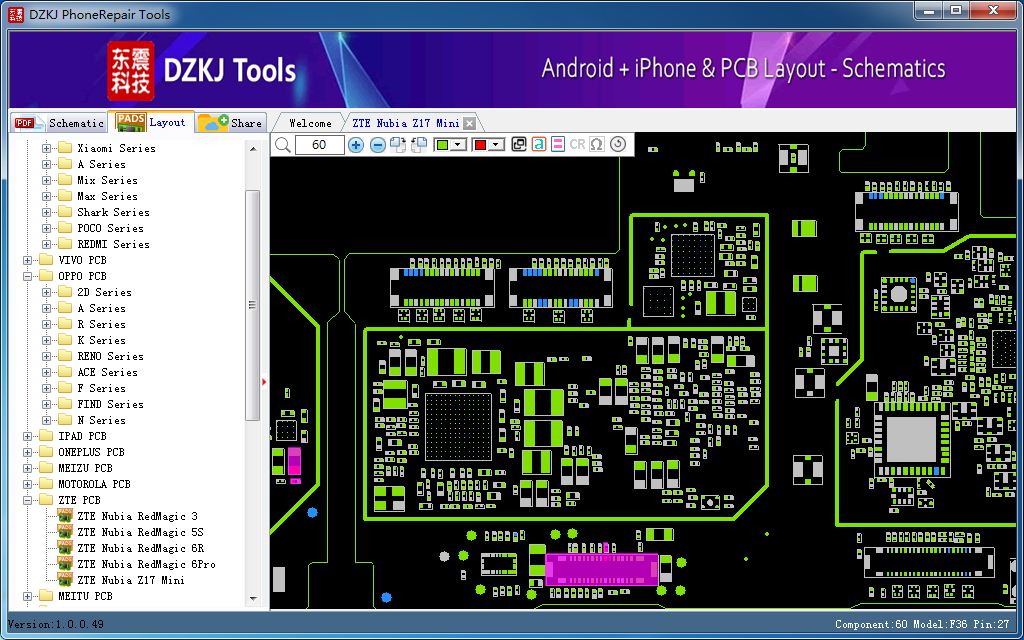Expand the ONEPLUS PCB folder node
Screen dimensions: 1024x640
27,452
